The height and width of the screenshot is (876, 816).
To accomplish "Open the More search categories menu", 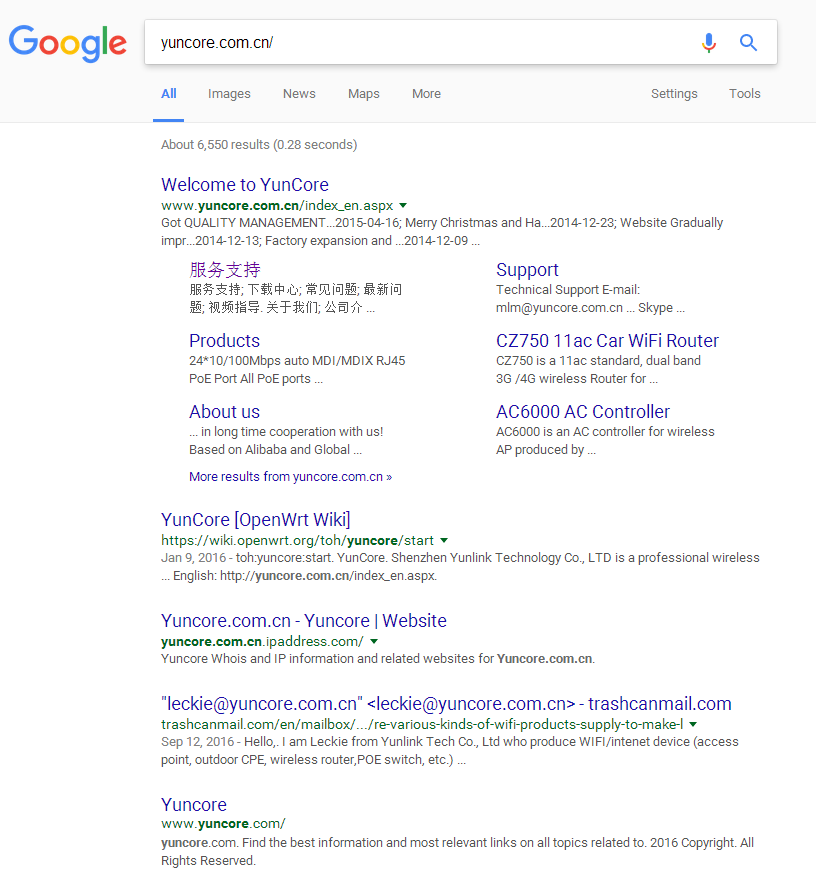I will click(x=426, y=94).
